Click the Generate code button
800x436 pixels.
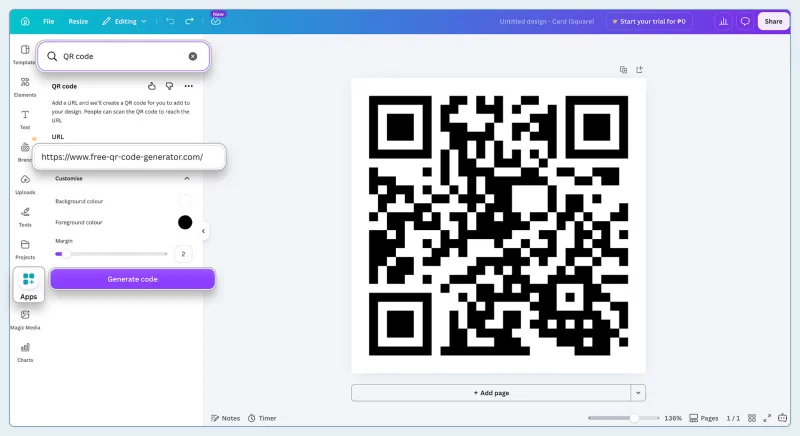[132, 279]
